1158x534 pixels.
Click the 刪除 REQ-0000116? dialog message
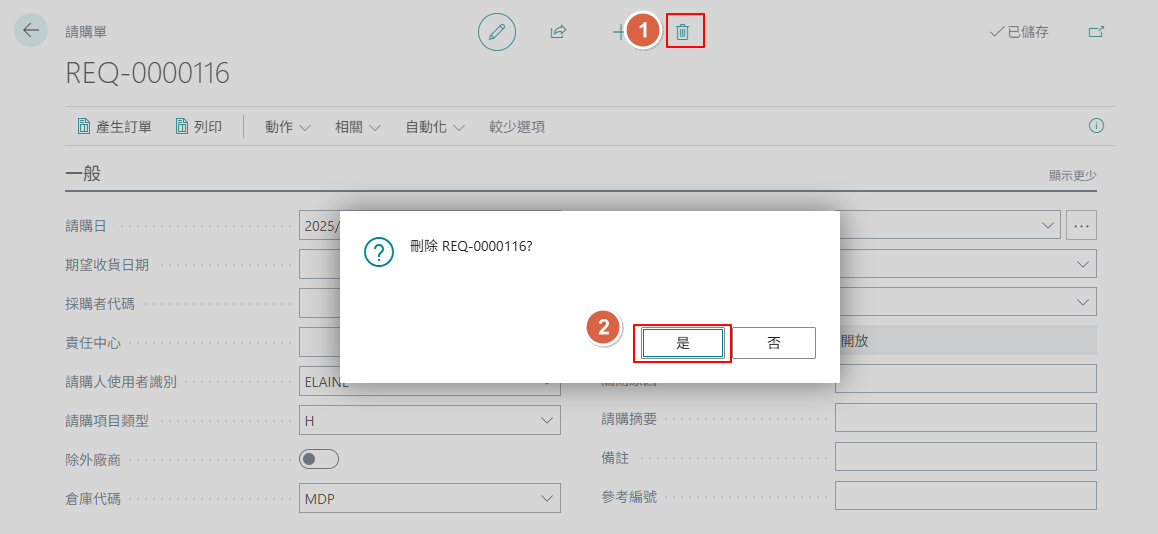471,247
